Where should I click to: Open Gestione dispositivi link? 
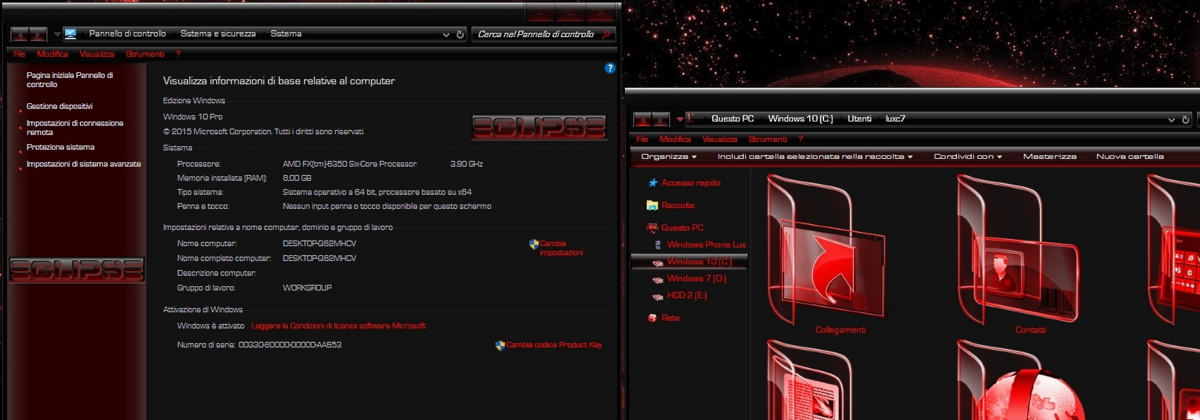(x=60, y=106)
